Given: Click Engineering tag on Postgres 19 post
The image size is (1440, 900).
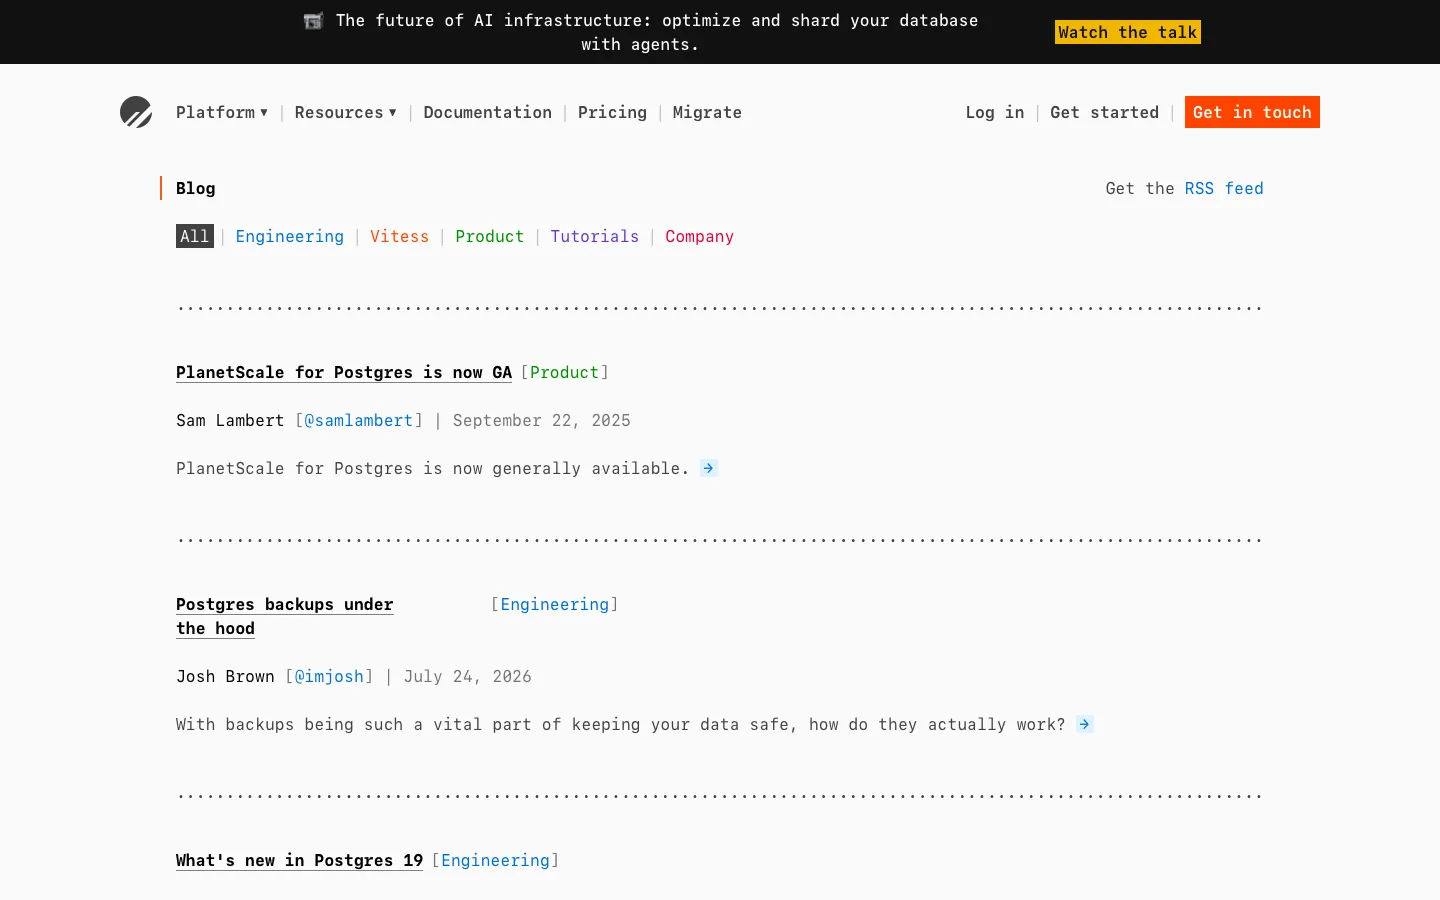Looking at the screenshot, I should coord(496,860).
